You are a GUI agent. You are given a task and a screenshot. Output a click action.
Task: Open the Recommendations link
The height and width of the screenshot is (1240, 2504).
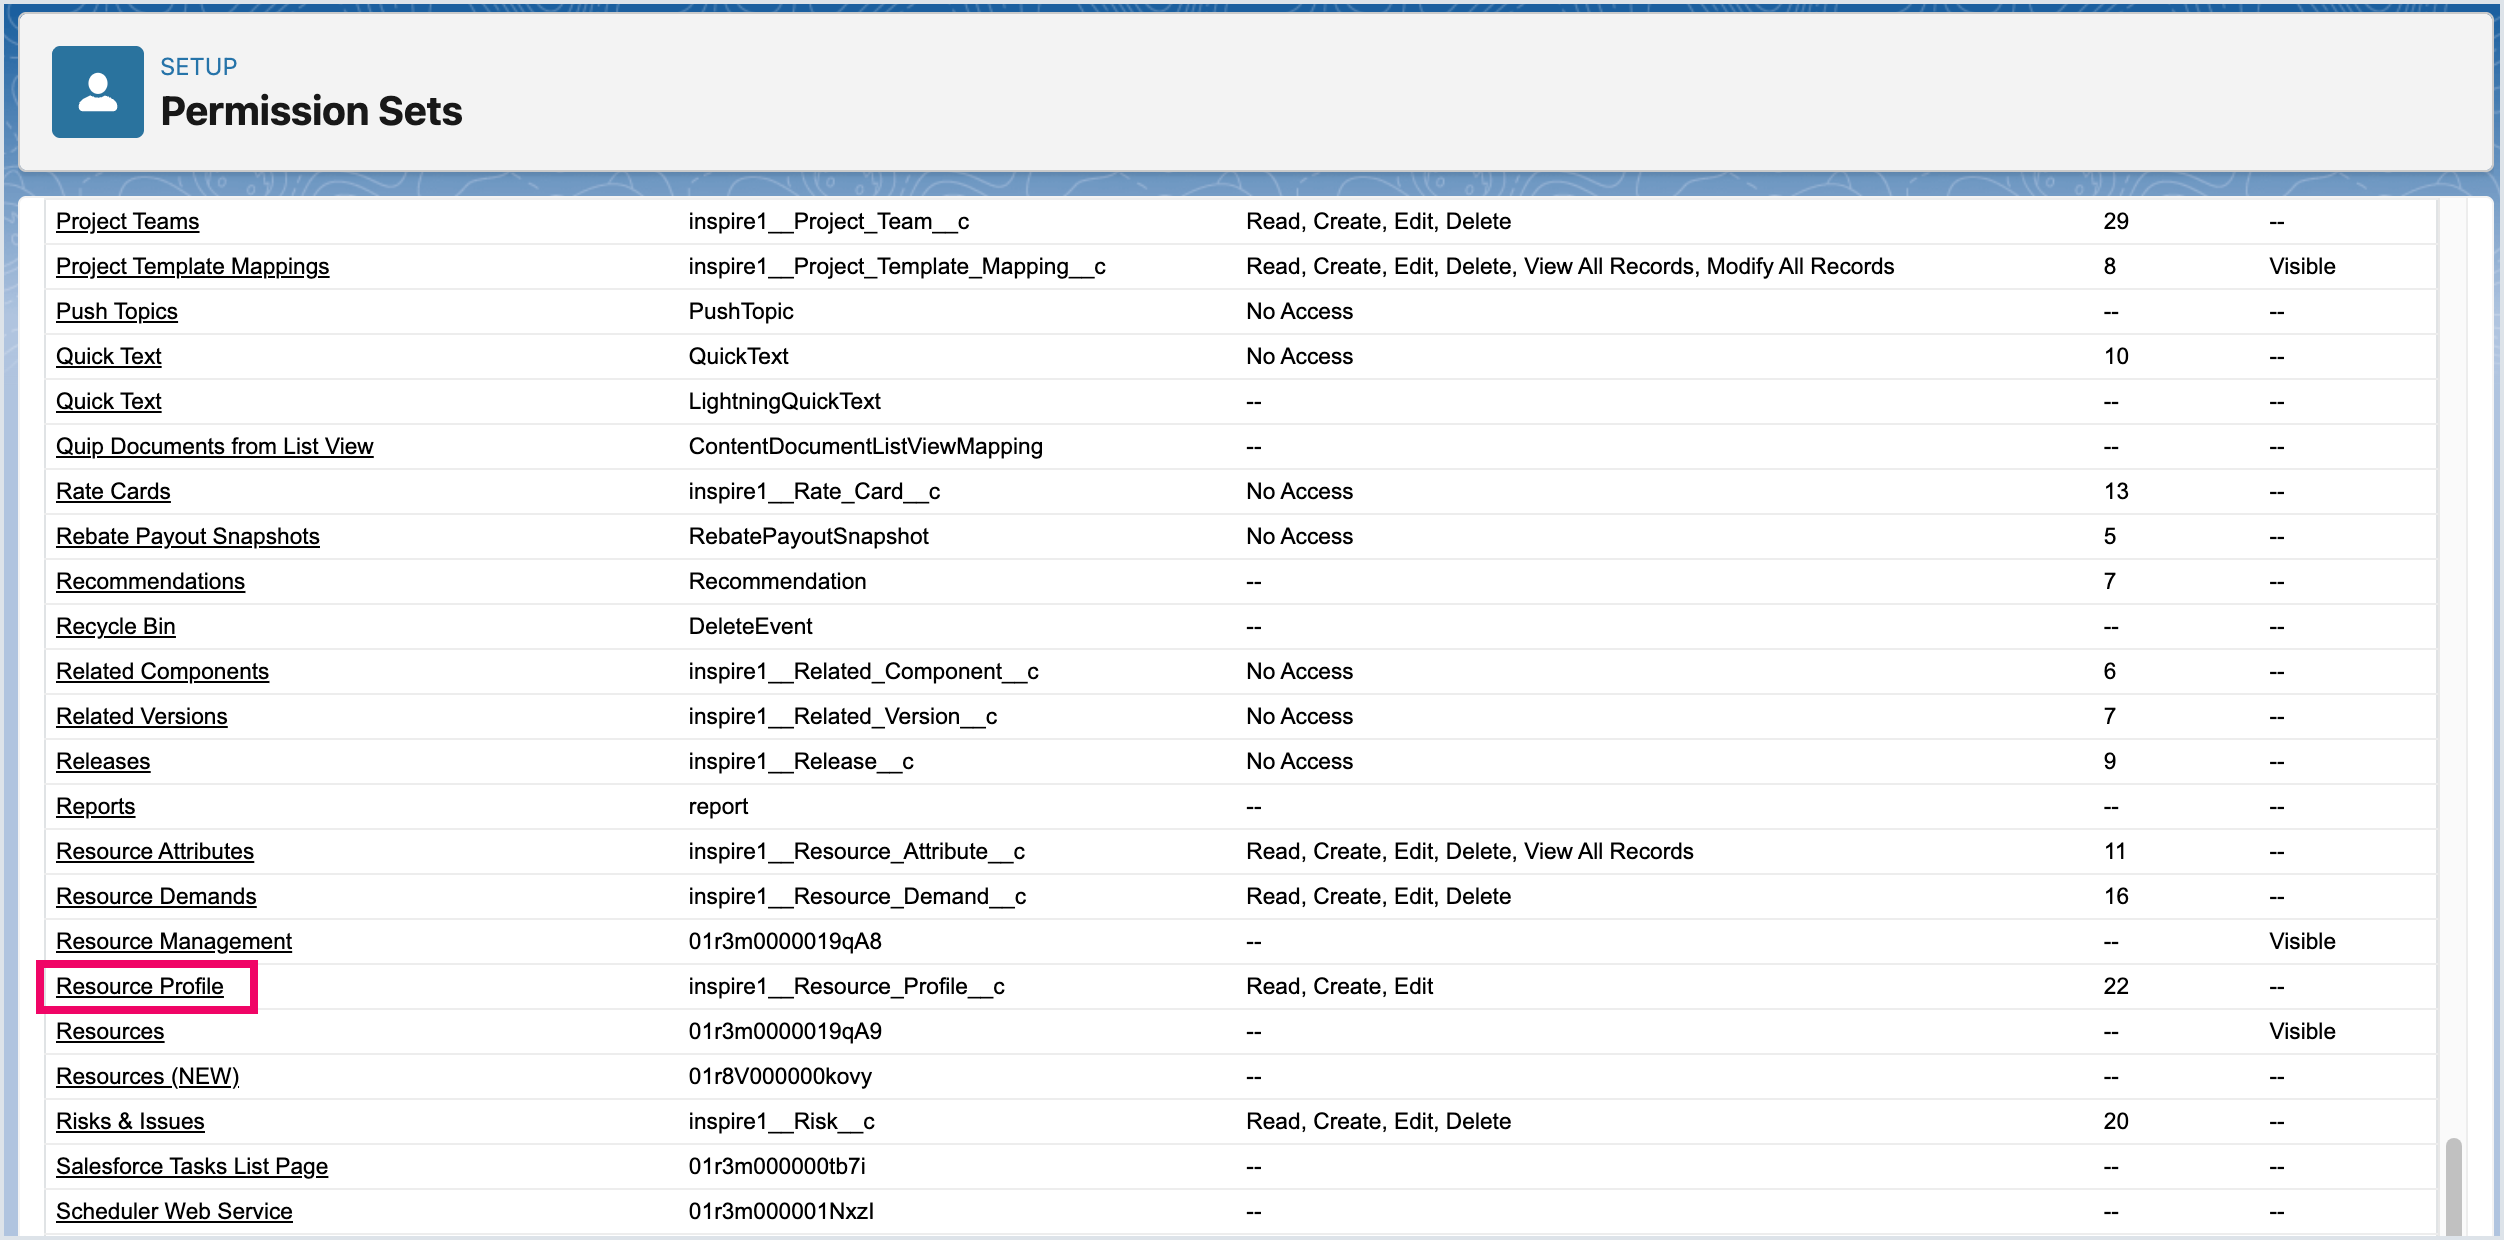point(150,581)
